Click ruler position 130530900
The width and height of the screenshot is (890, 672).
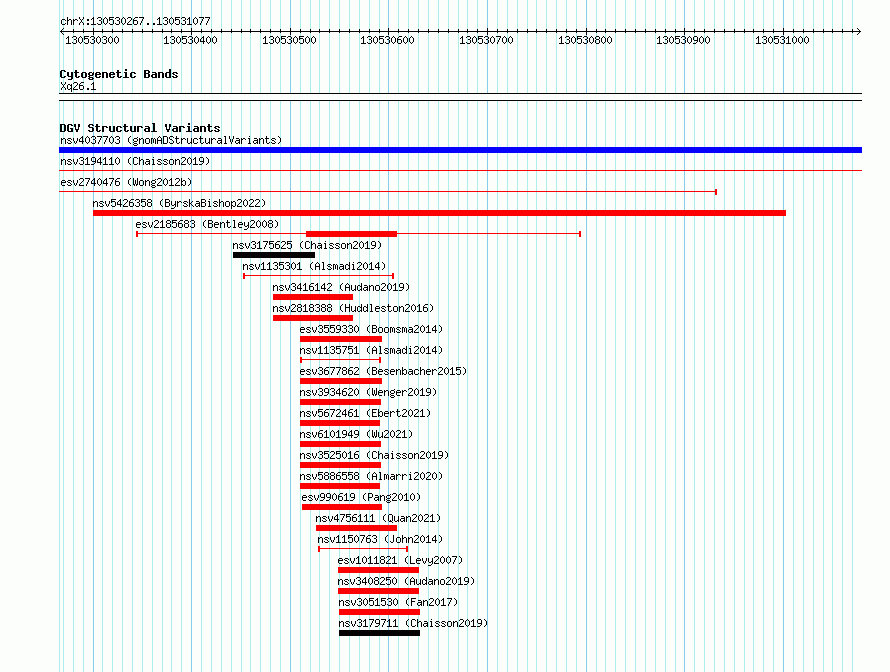pyautogui.click(x=683, y=40)
